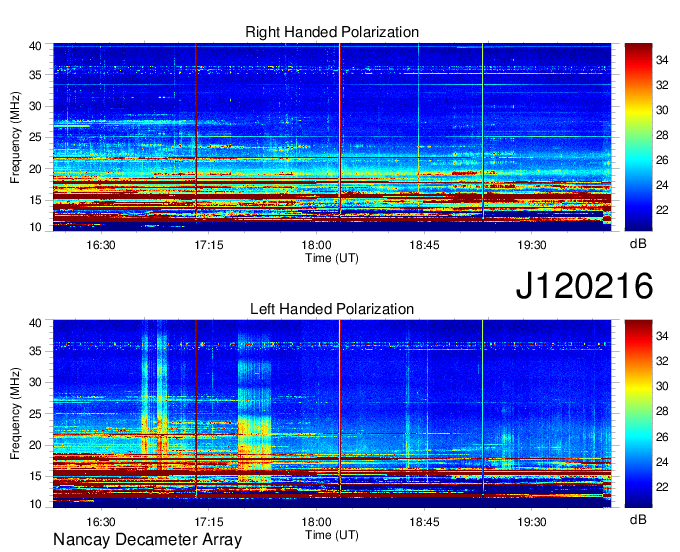Screen dimensions: 680x552
Task: Click the wide yellow burst near 17:30 in left polarization
Action: (x=255, y=412)
